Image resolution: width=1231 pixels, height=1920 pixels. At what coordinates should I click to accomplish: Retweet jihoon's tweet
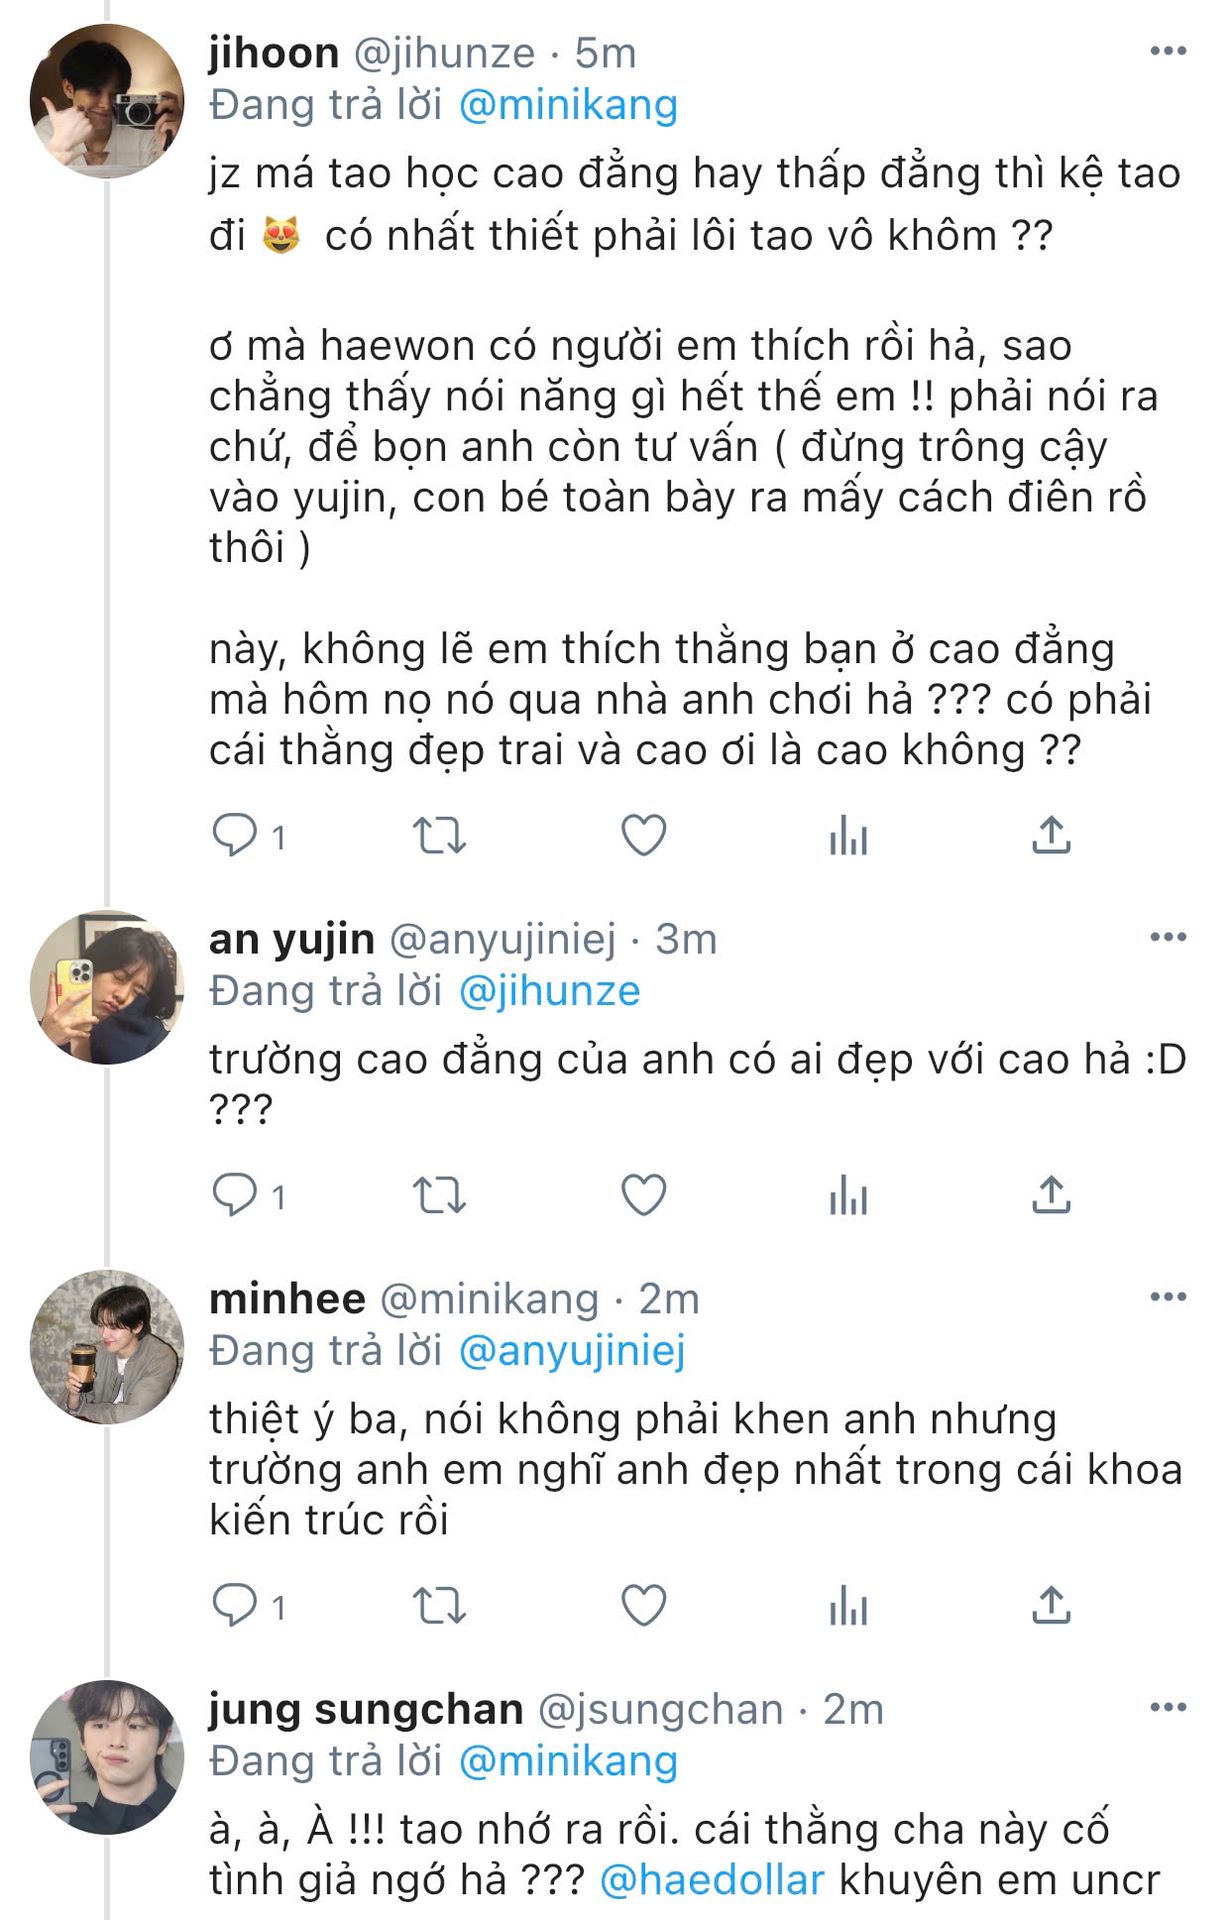(x=439, y=835)
